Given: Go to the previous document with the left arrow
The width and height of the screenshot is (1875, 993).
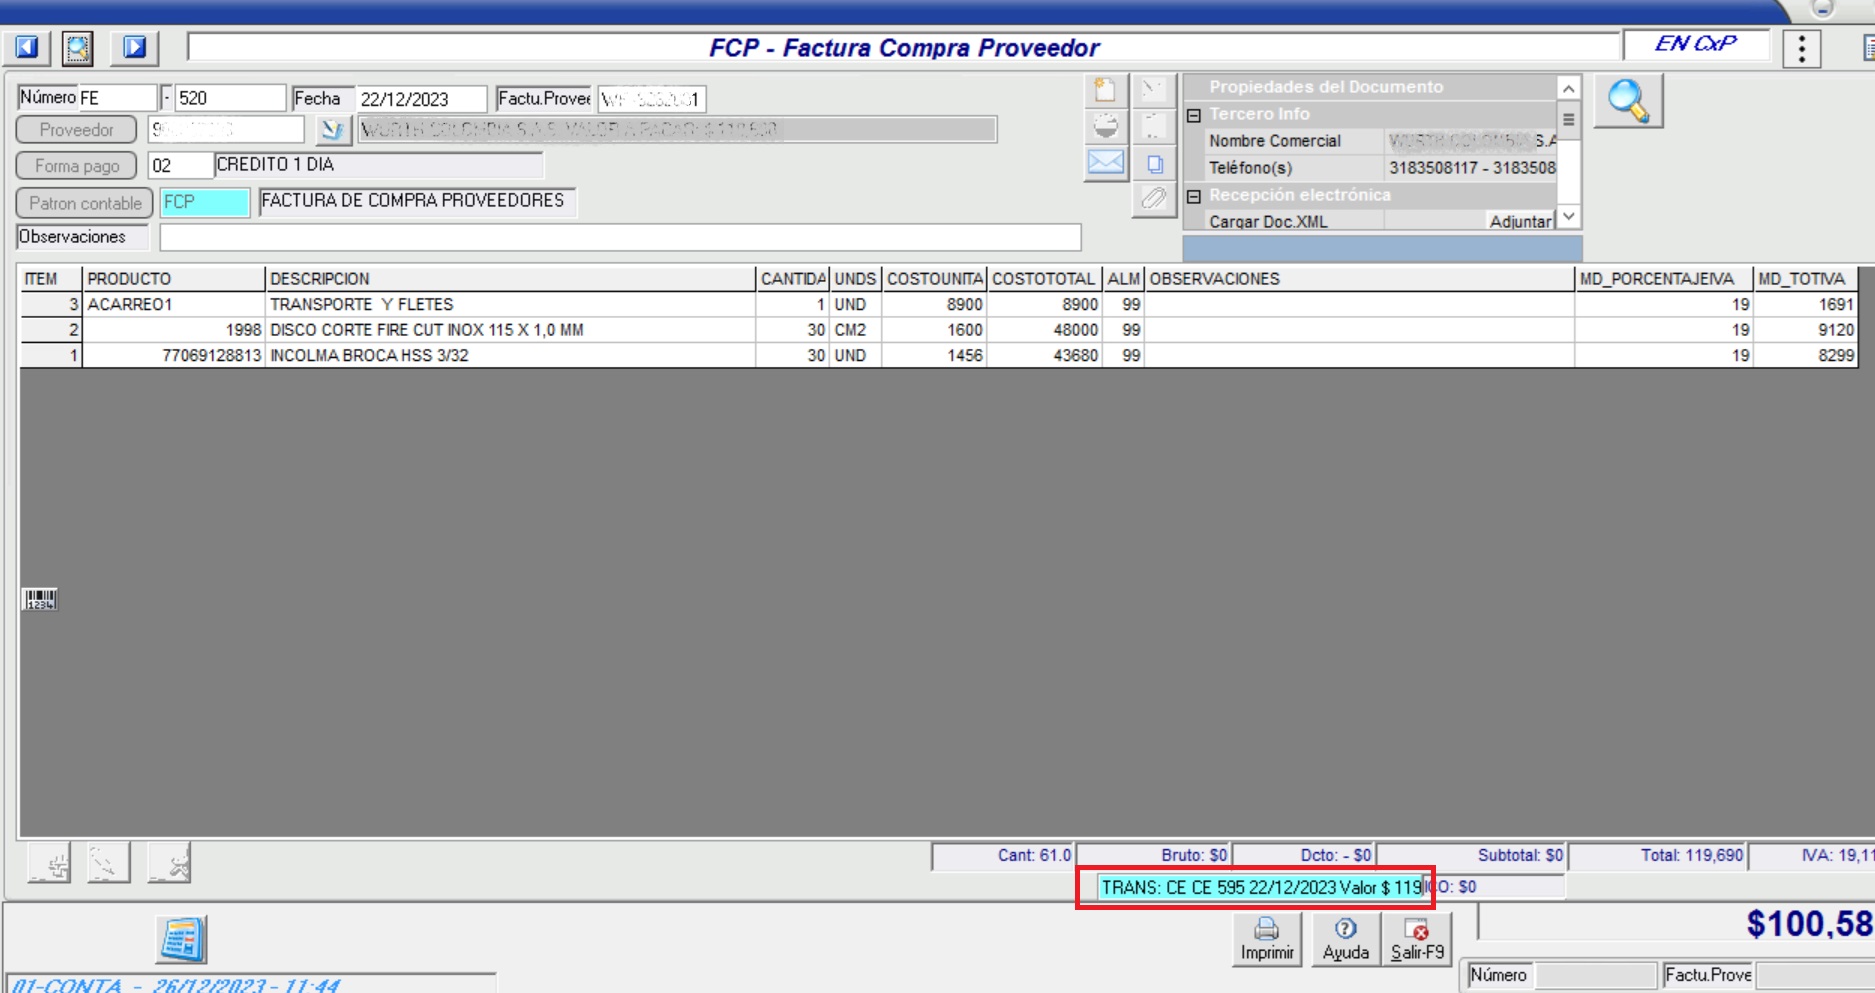Looking at the screenshot, I should click(x=27, y=47).
